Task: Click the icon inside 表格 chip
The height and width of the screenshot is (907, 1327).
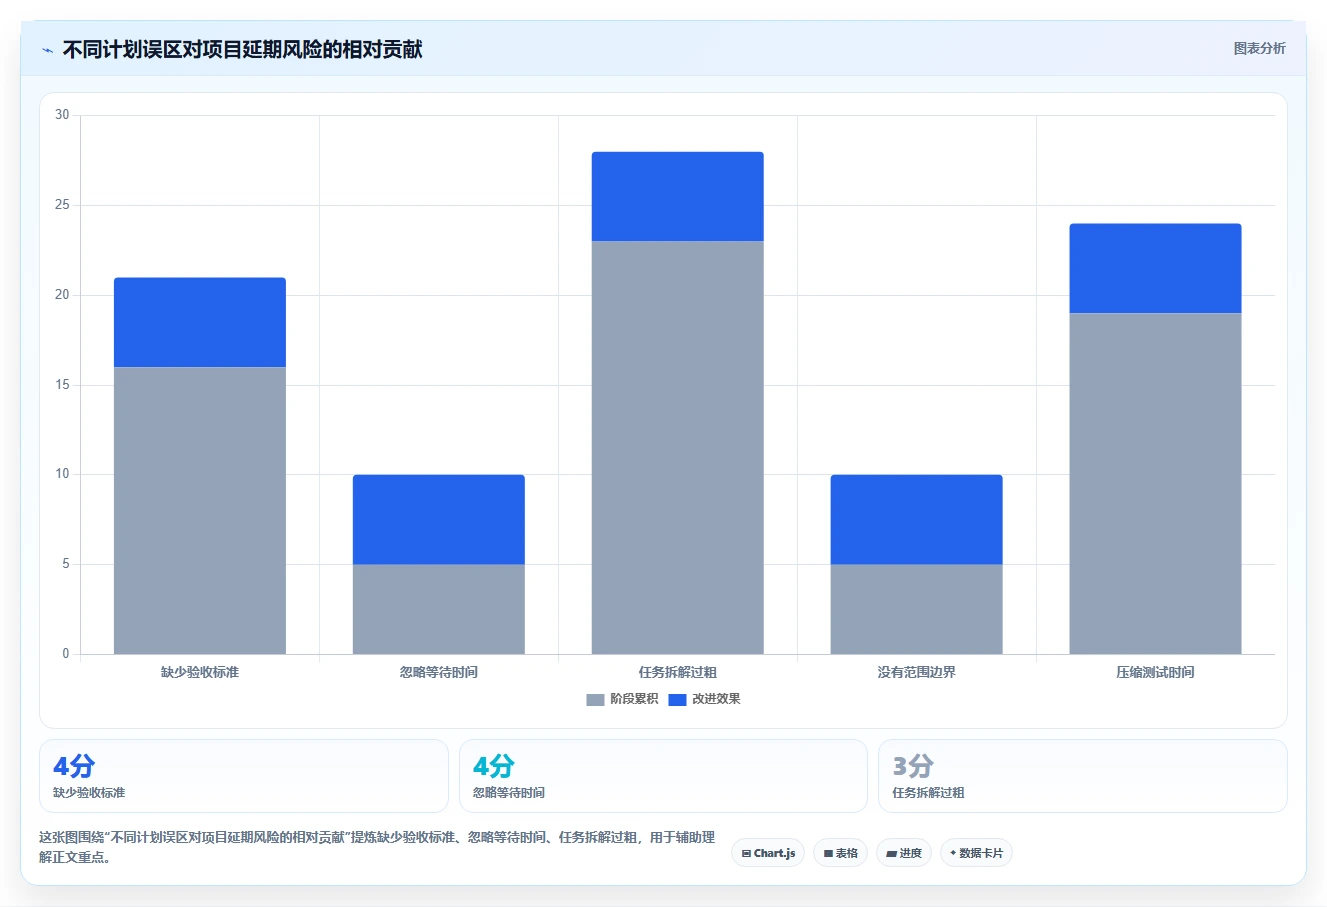Action: pos(828,854)
